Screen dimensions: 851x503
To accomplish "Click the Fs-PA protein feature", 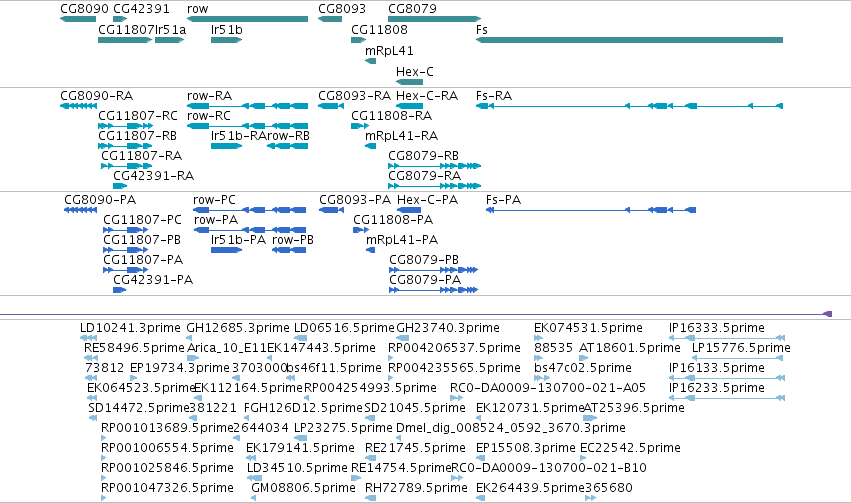I will (590, 210).
